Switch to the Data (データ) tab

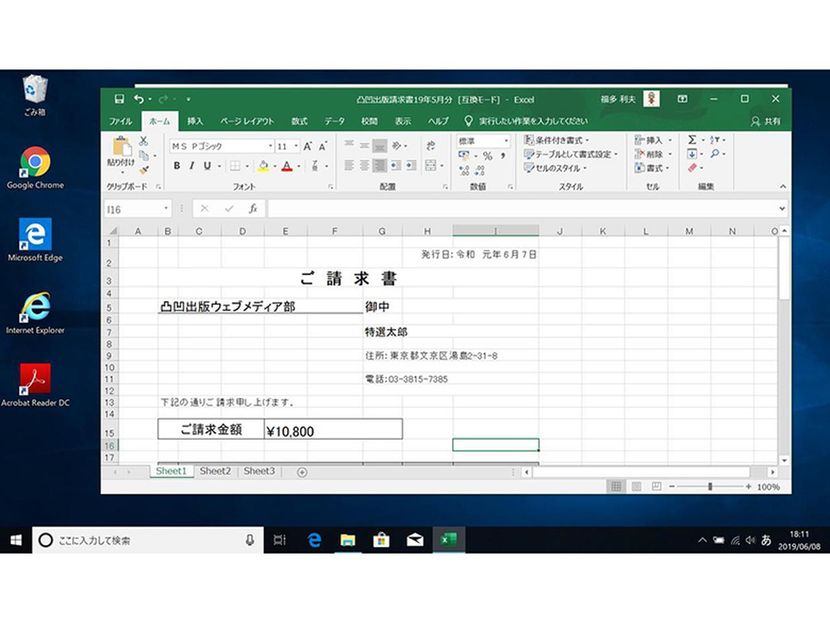pyautogui.click(x=335, y=121)
